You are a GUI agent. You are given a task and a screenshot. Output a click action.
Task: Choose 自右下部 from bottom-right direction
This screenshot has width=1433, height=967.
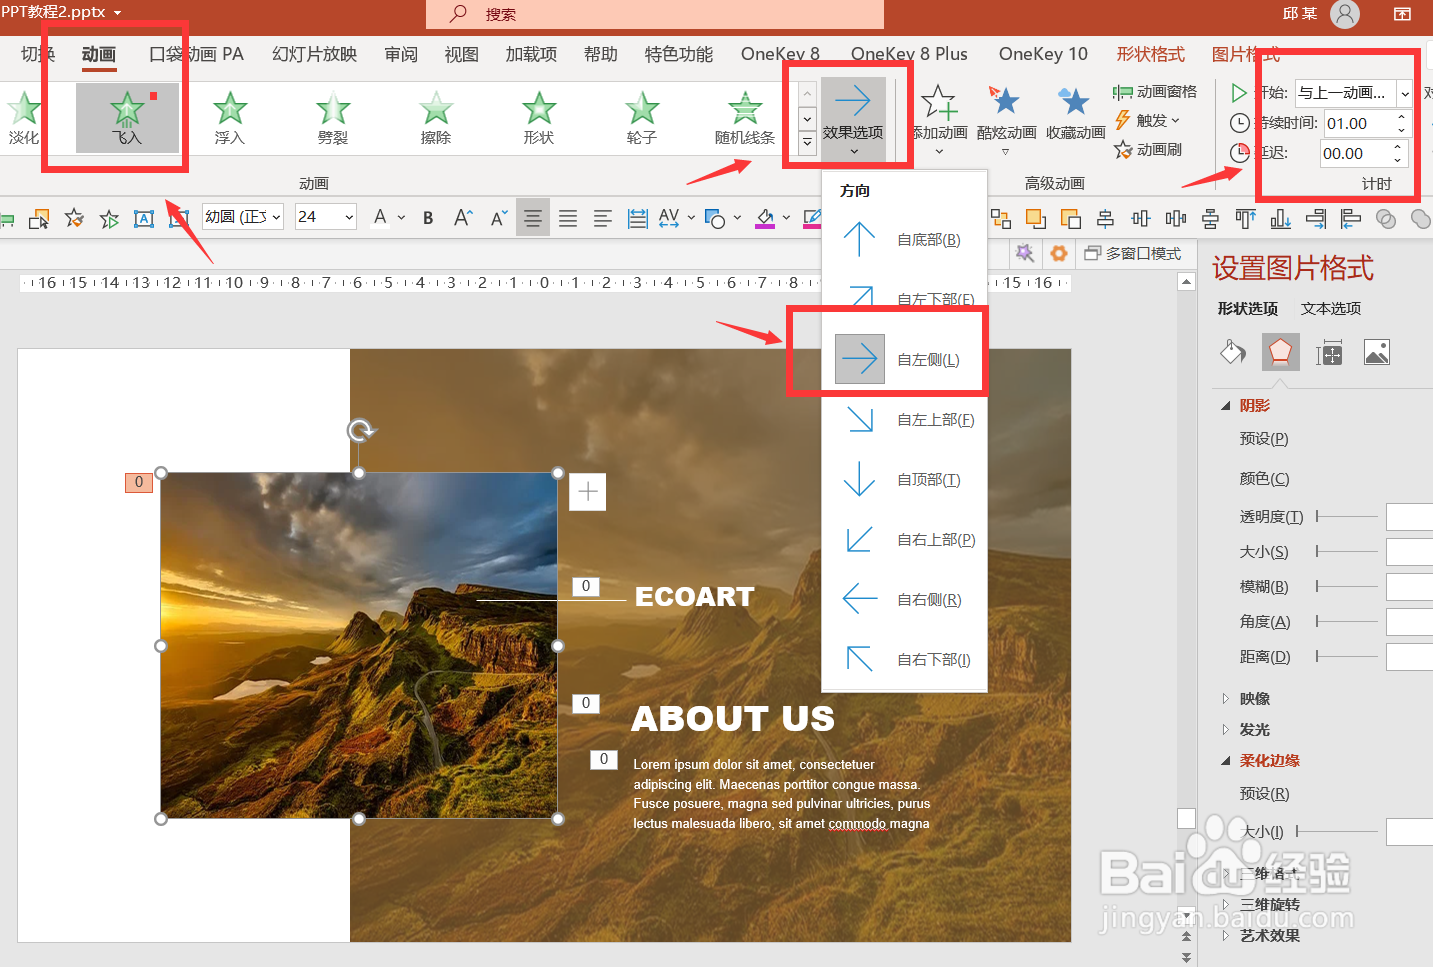(904, 659)
